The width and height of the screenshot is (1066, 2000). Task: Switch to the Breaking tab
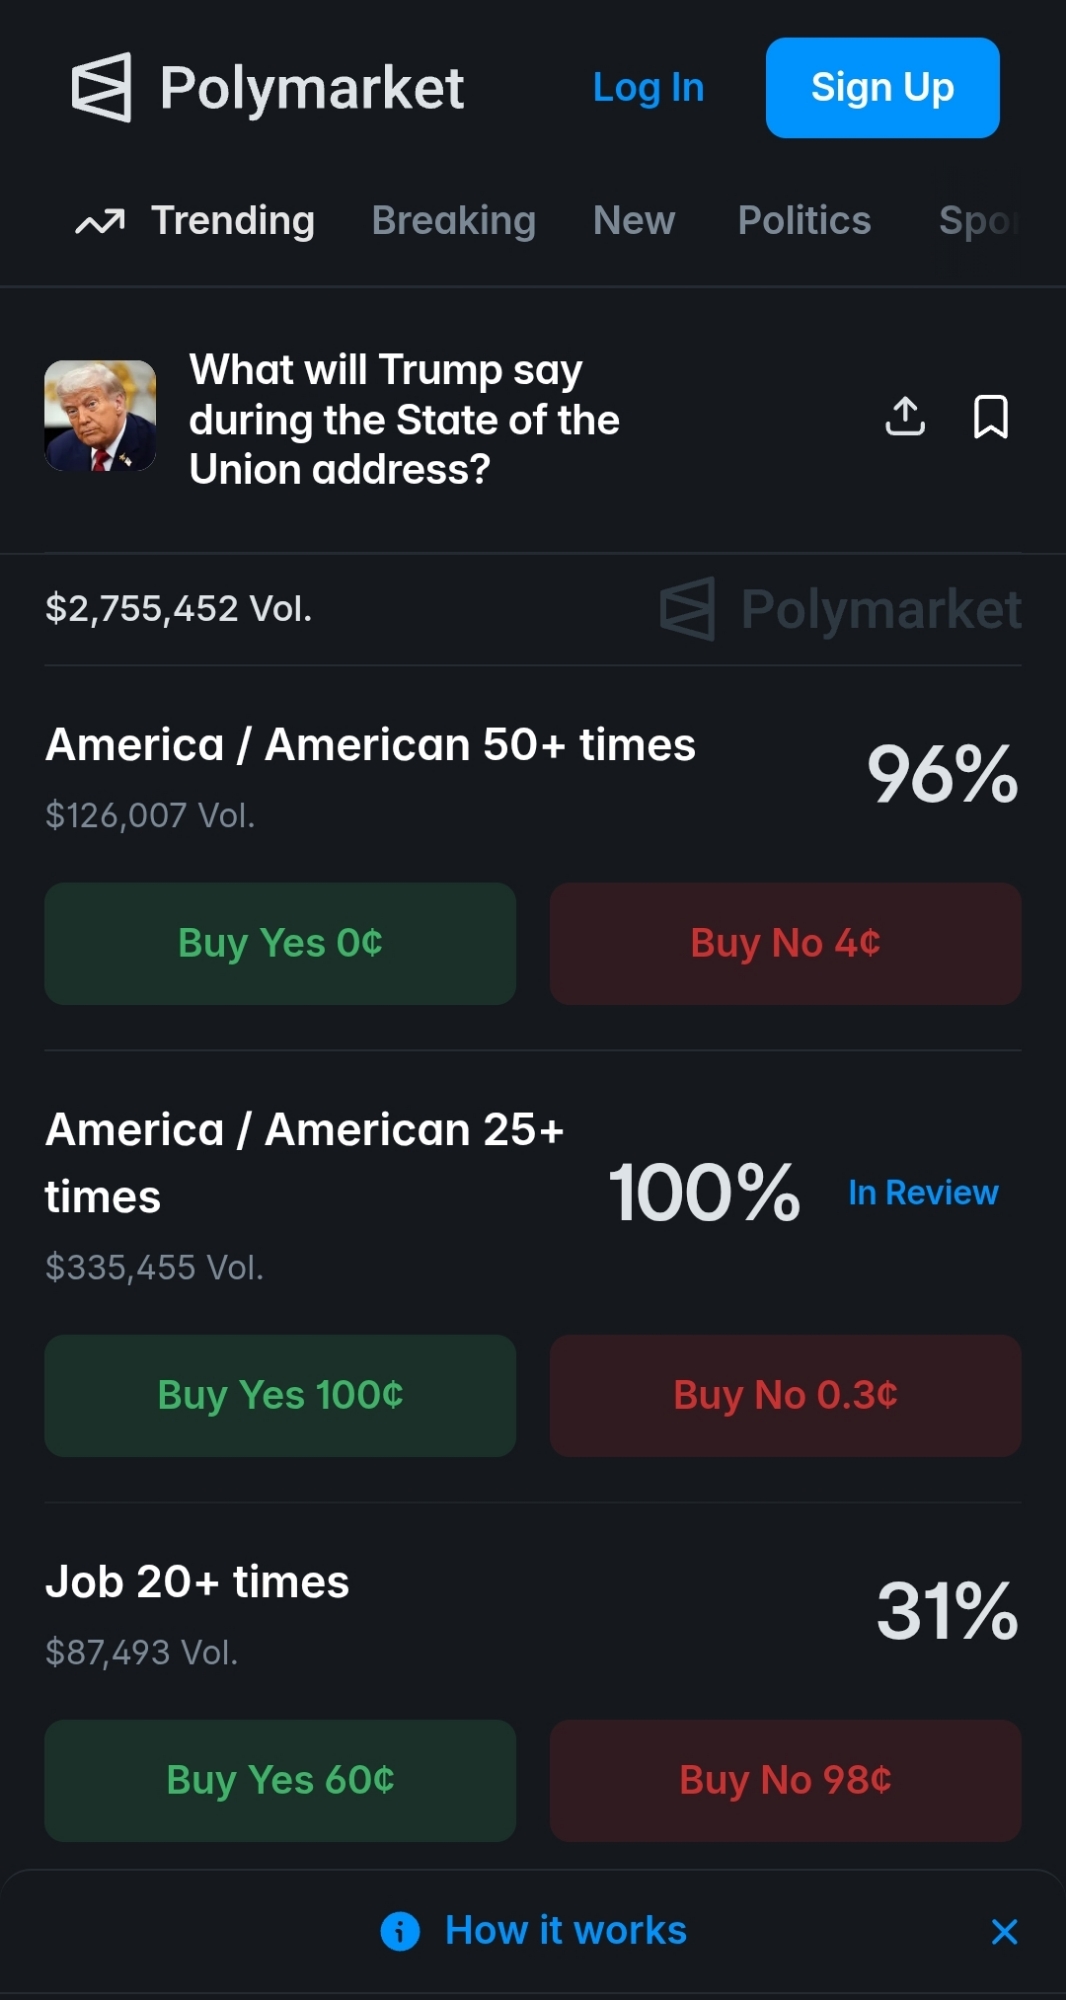453,221
